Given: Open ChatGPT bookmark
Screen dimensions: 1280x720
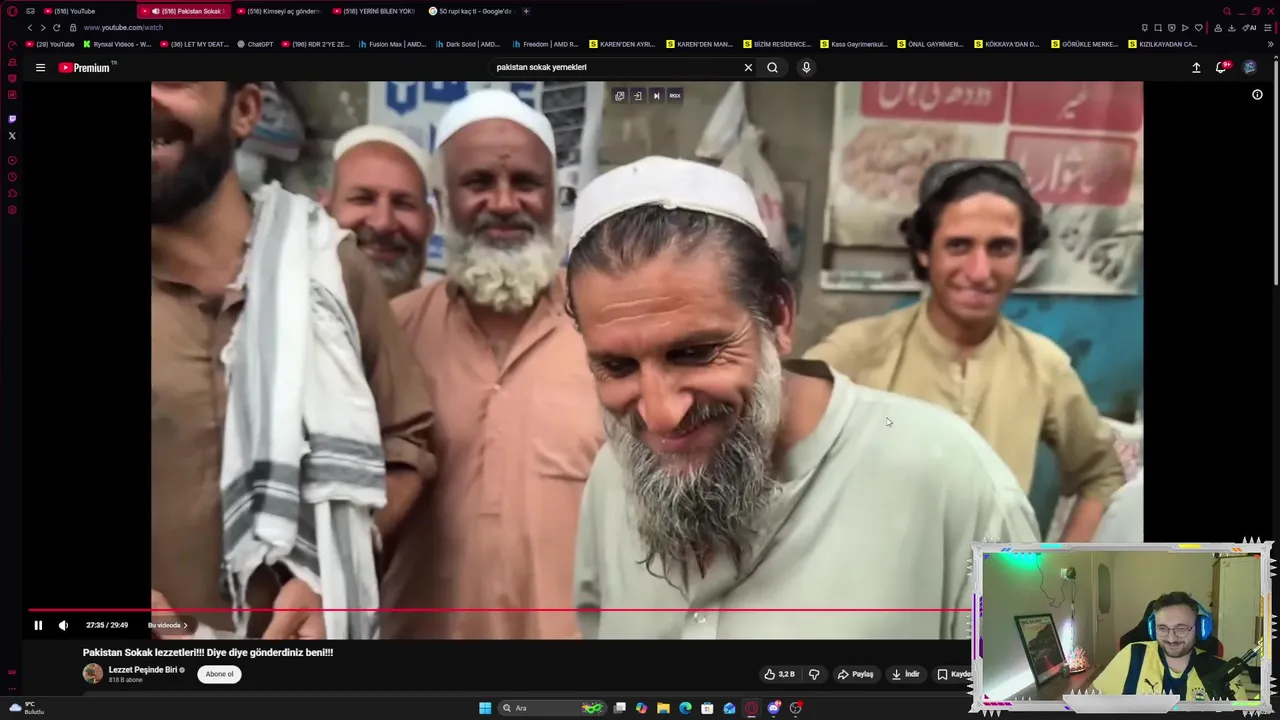Looking at the screenshot, I should [255, 44].
